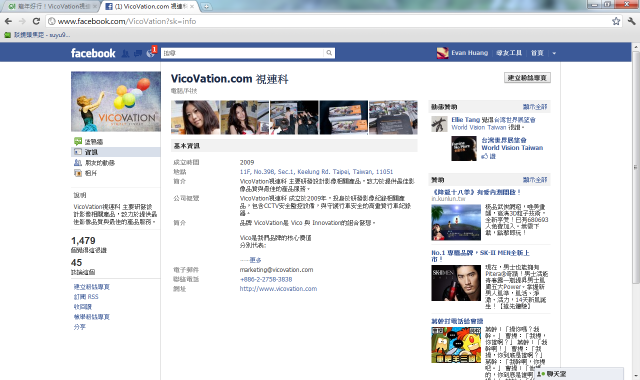Show all sponsored ads link
Screen dimensions: 640x380
[x=535, y=180]
